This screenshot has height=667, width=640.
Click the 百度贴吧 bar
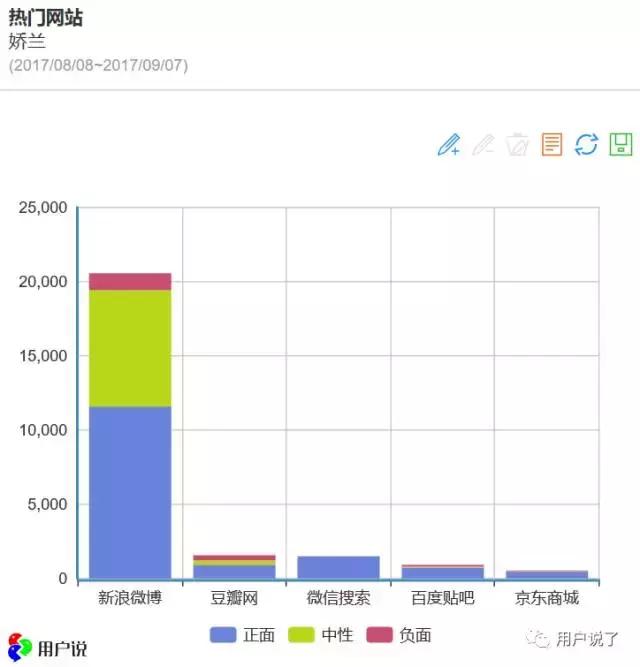coord(443,572)
